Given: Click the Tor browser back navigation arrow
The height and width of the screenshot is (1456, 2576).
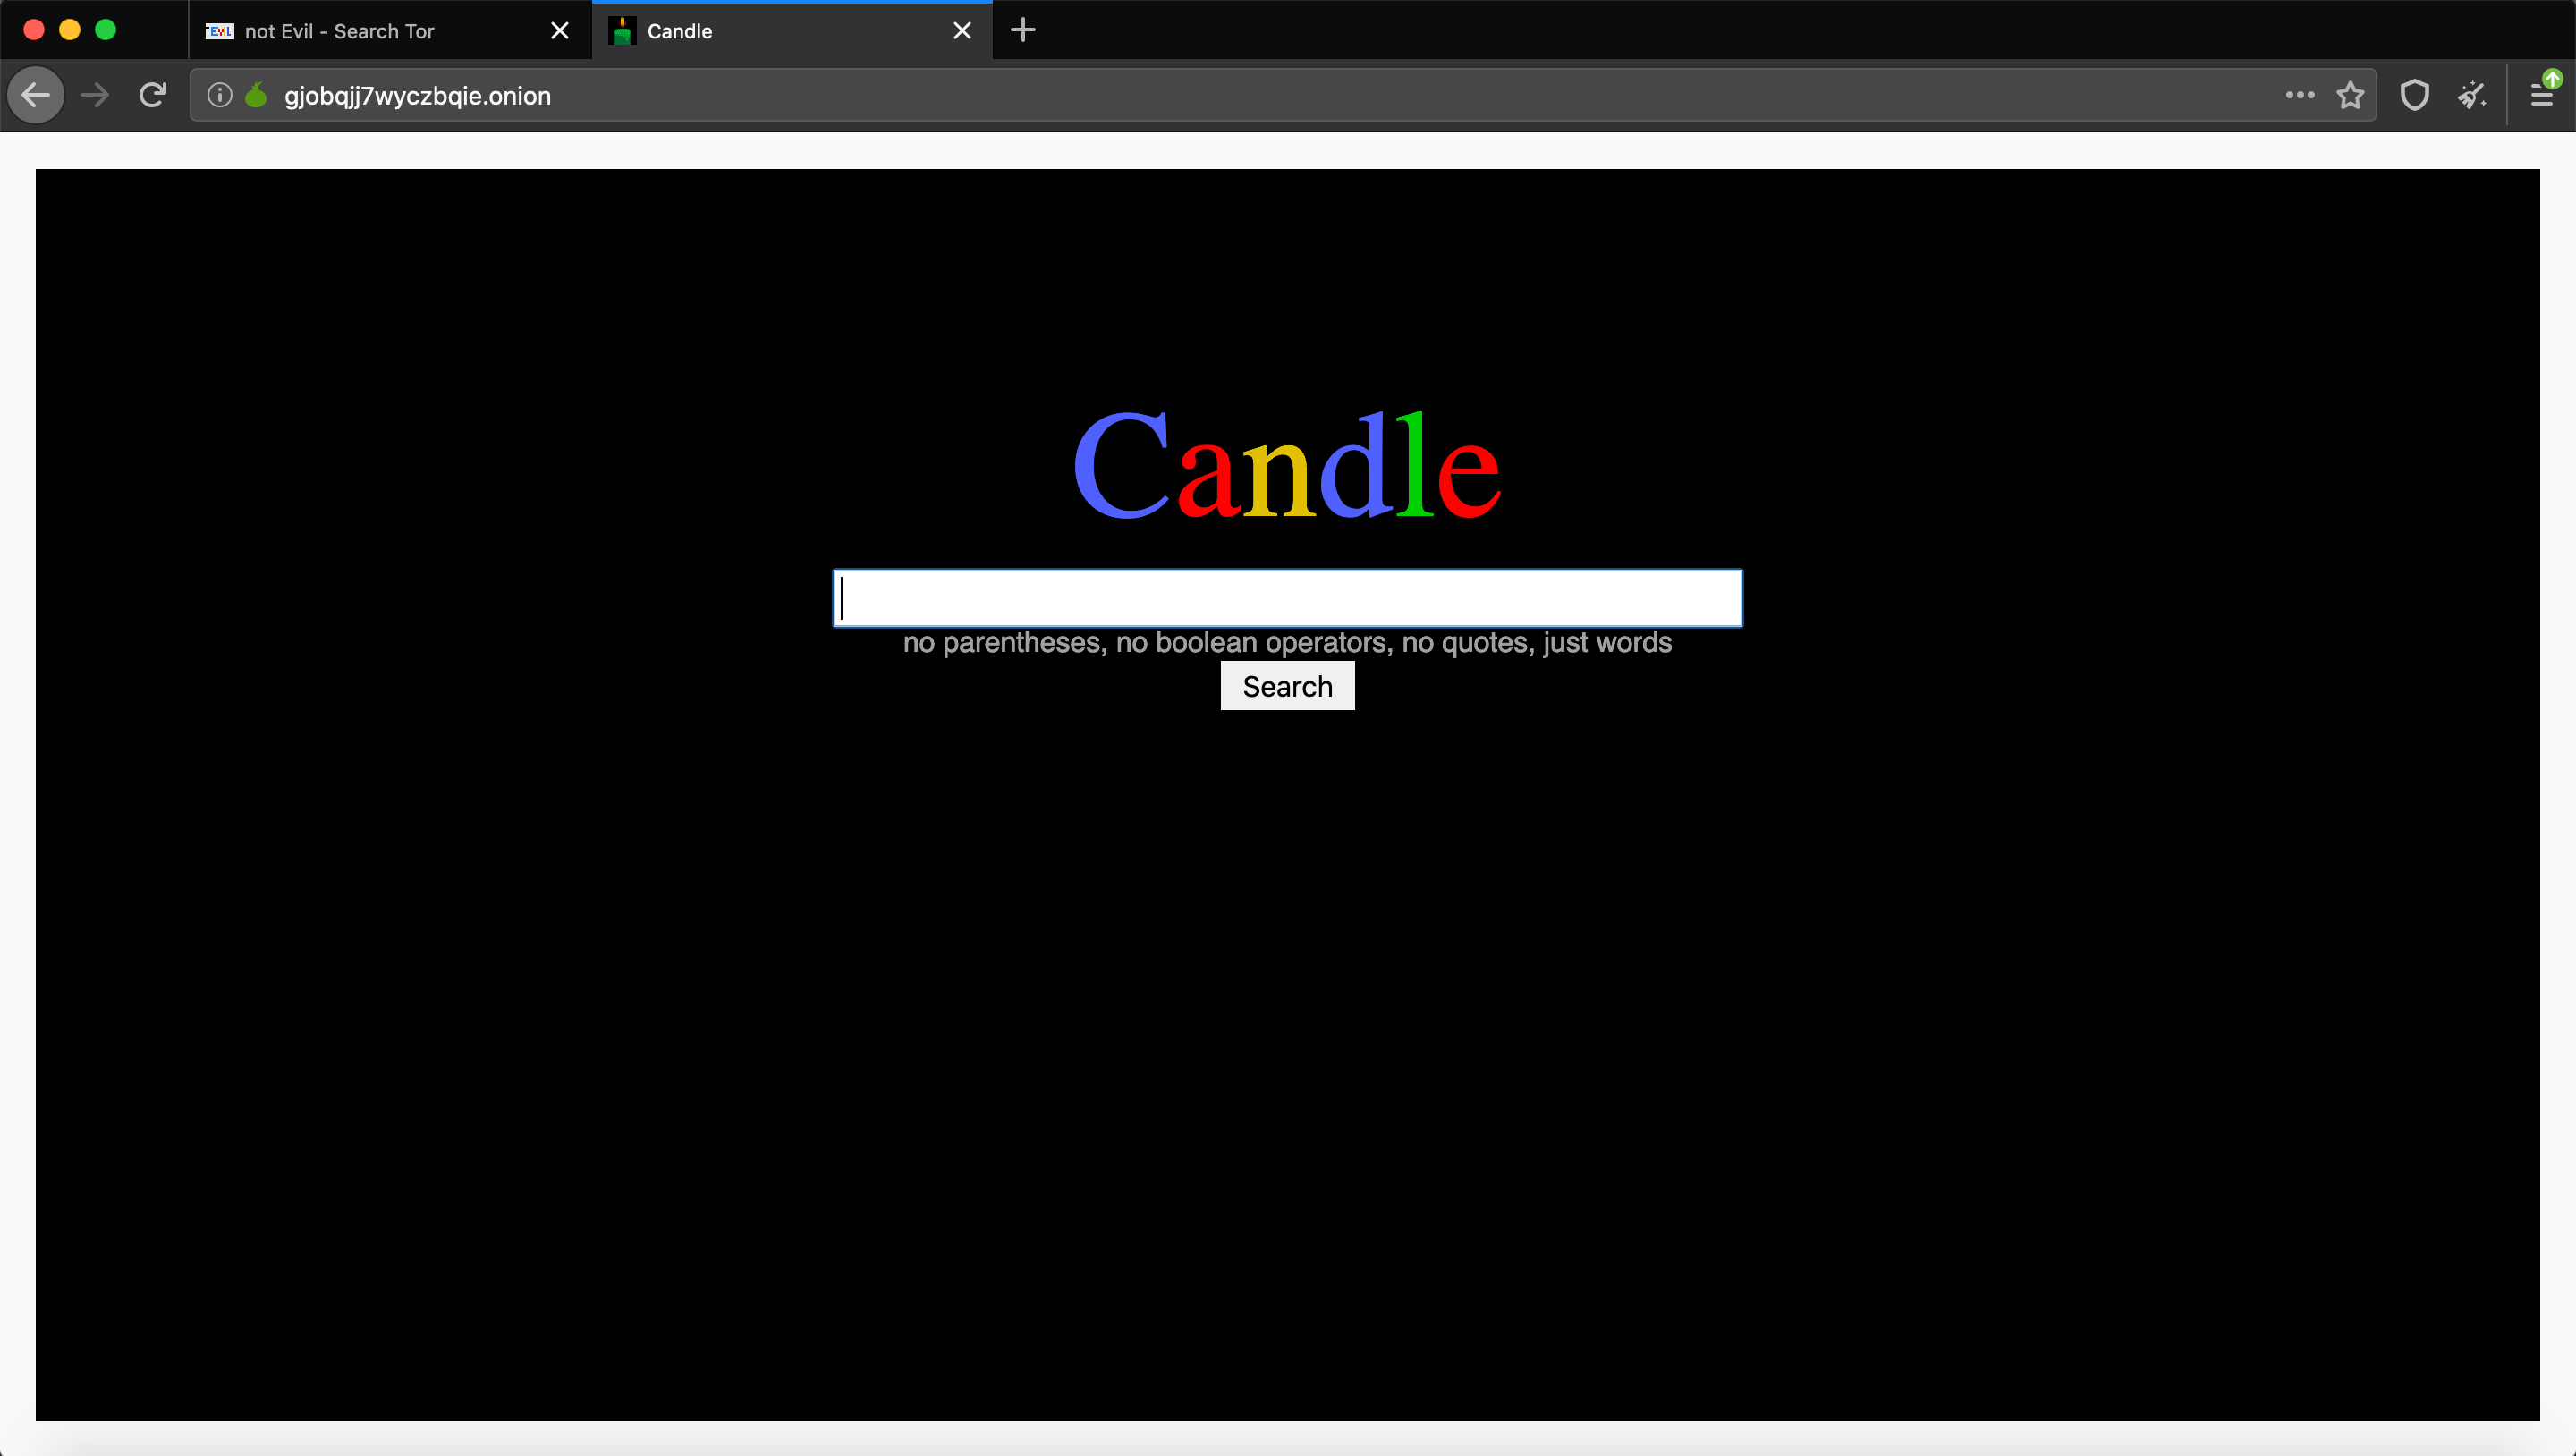Looking at the screenshot, I should (x=38, y=96).
